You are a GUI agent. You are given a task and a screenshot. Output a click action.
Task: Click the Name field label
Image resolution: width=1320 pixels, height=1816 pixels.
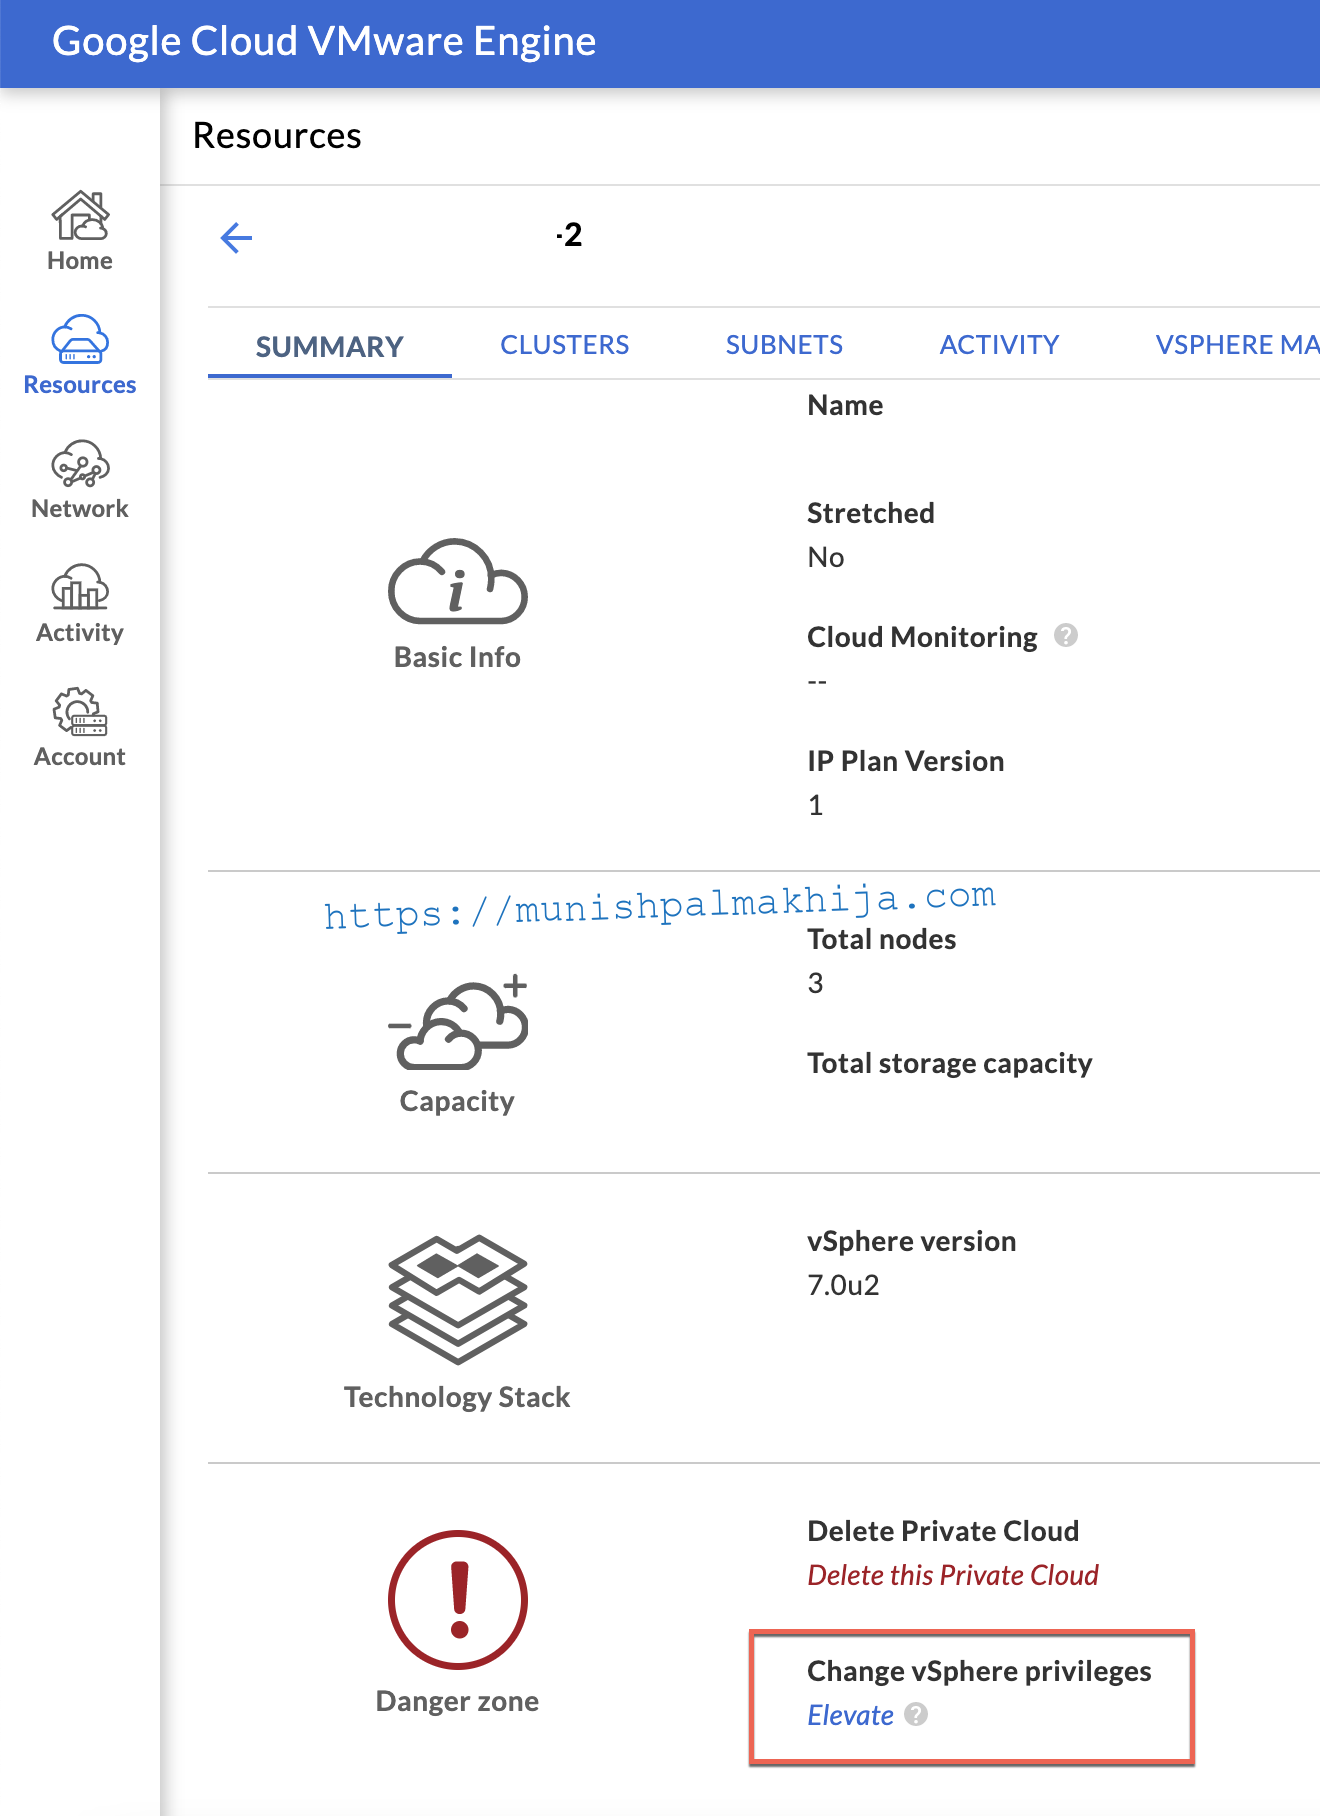(845, 405)
